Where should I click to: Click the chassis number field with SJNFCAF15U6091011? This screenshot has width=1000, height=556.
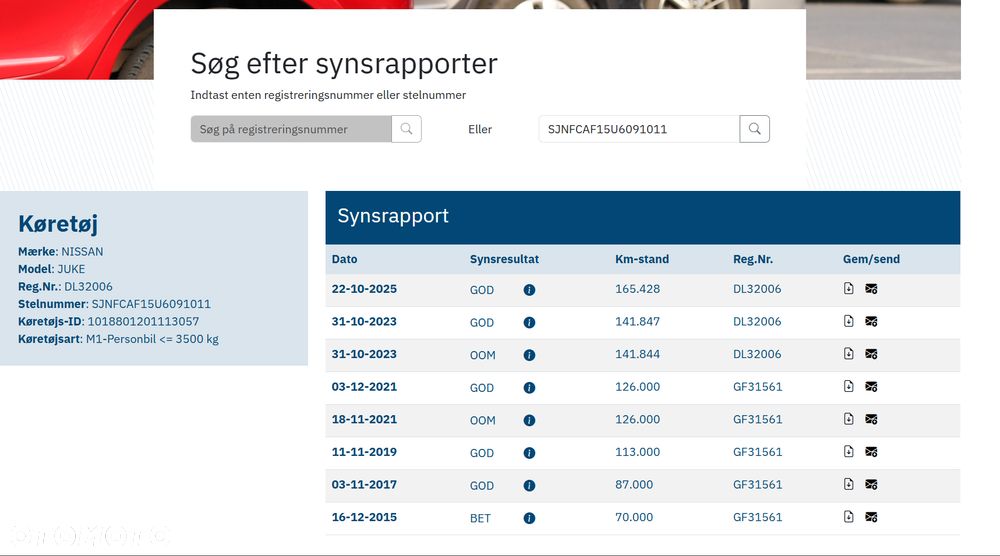[x=639, y=129]
